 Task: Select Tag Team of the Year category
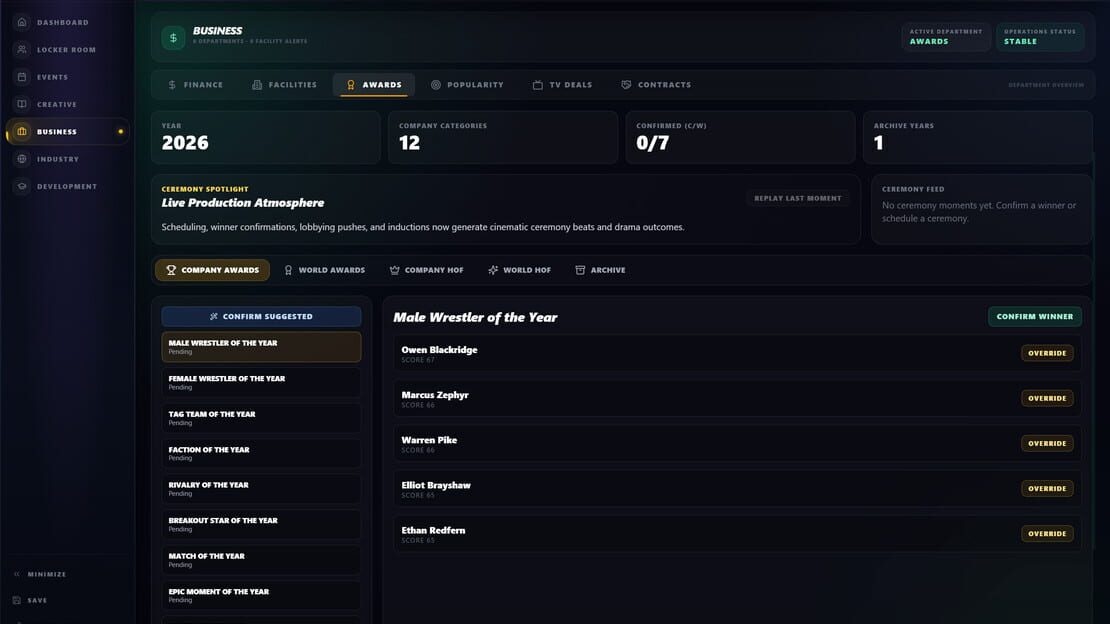(x=261, y=418)
